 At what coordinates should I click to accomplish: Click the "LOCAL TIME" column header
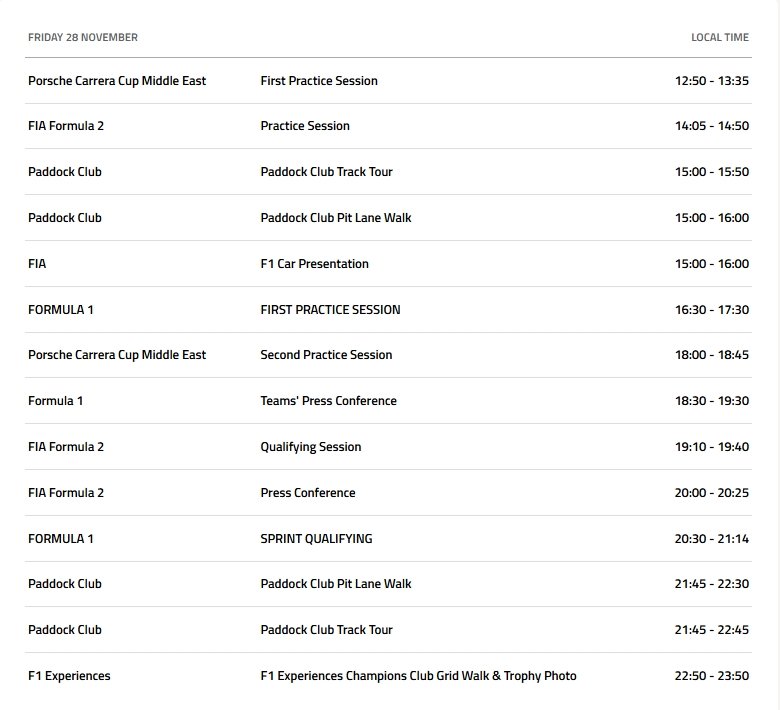pyautogui.click(x=719, y=38)
